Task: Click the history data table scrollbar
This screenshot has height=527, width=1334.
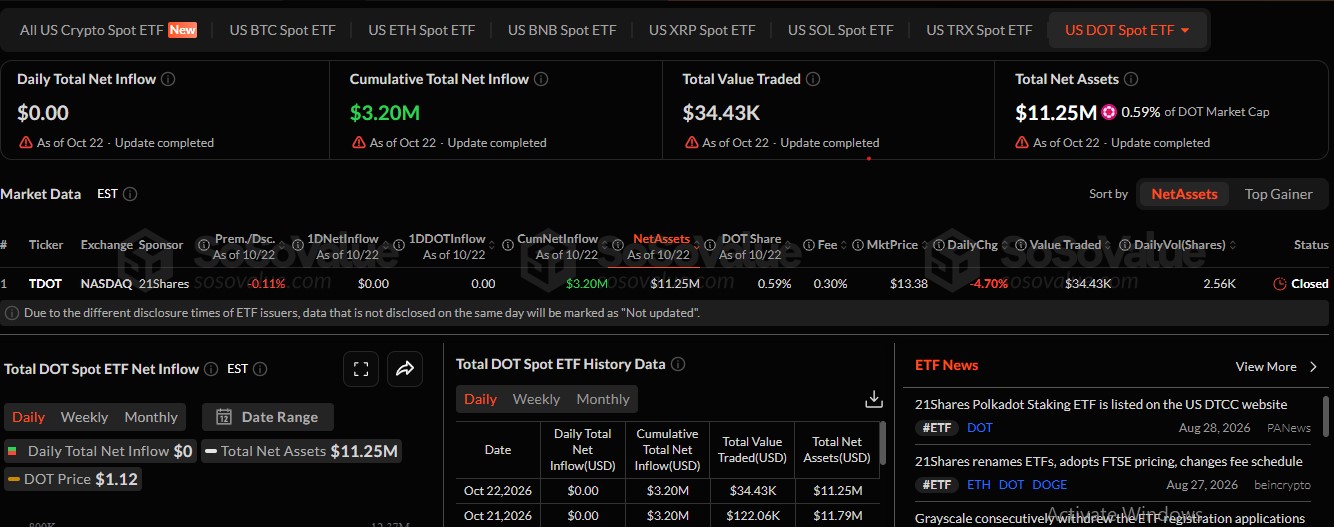Action: coord(883,445)
